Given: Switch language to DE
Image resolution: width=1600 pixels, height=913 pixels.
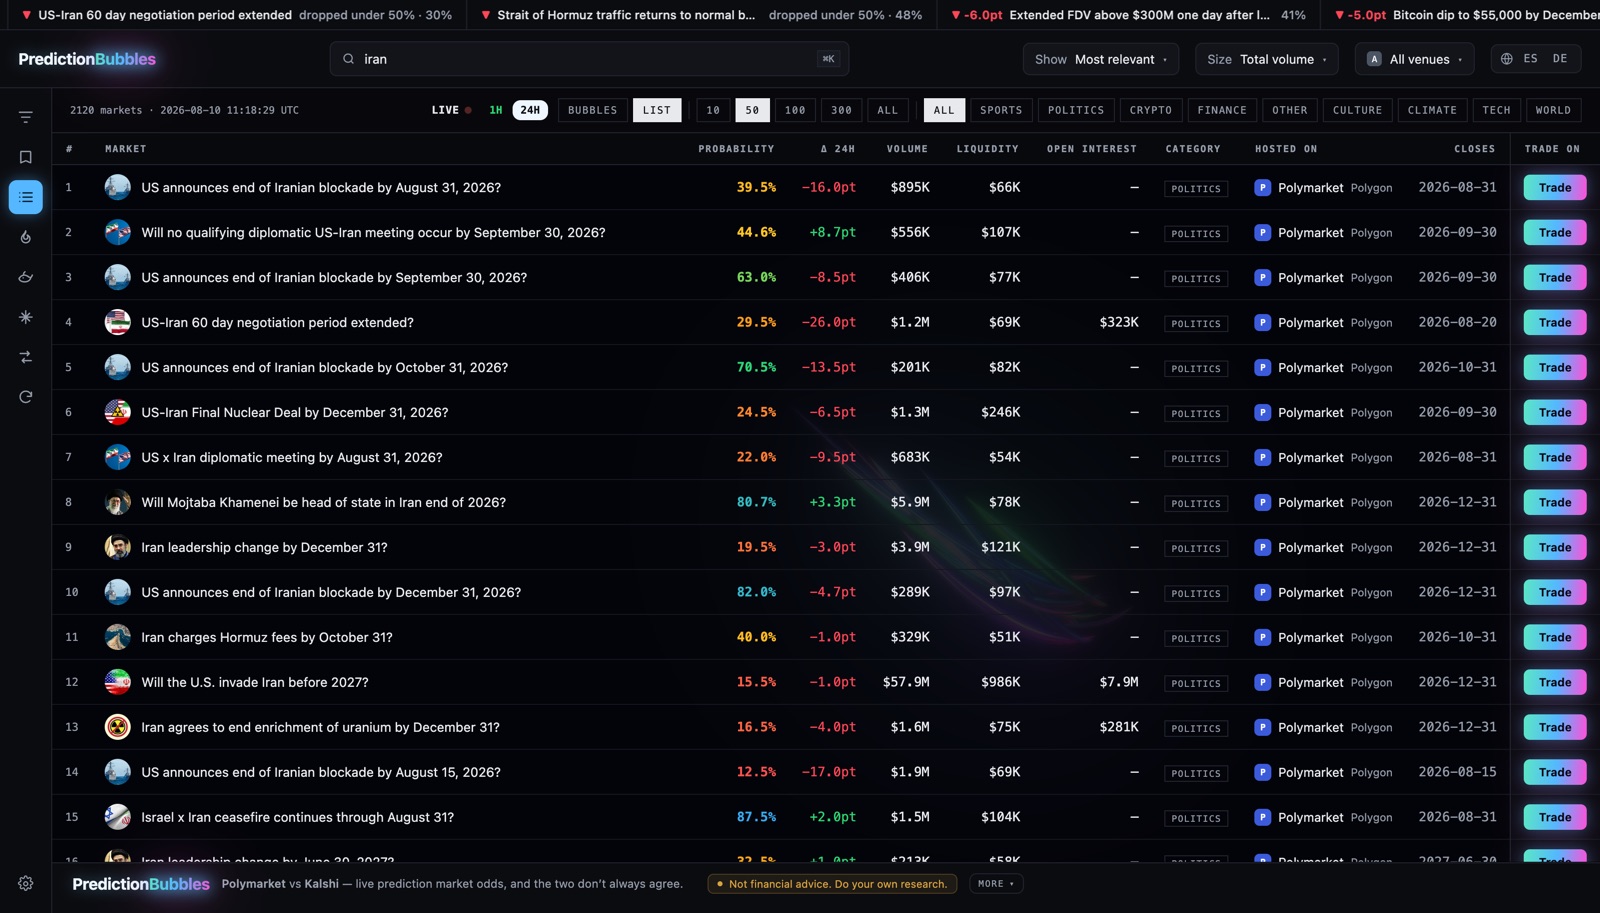Looking at the screenshot, I should [x=1560, y=59].
